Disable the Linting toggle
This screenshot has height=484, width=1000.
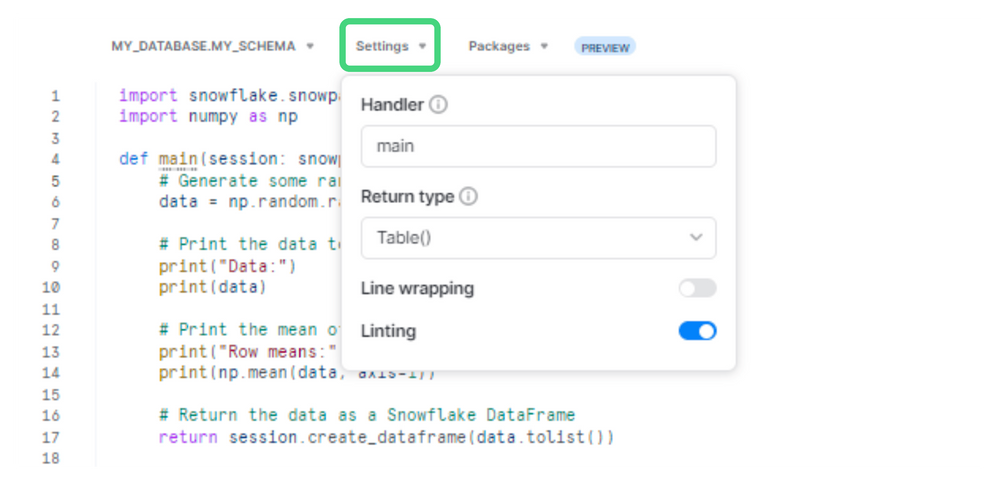pyautogui.click(x=697, y=331)
